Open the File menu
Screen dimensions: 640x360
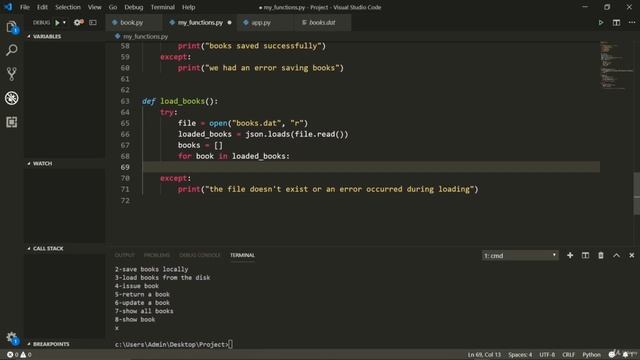pos(24,7)
